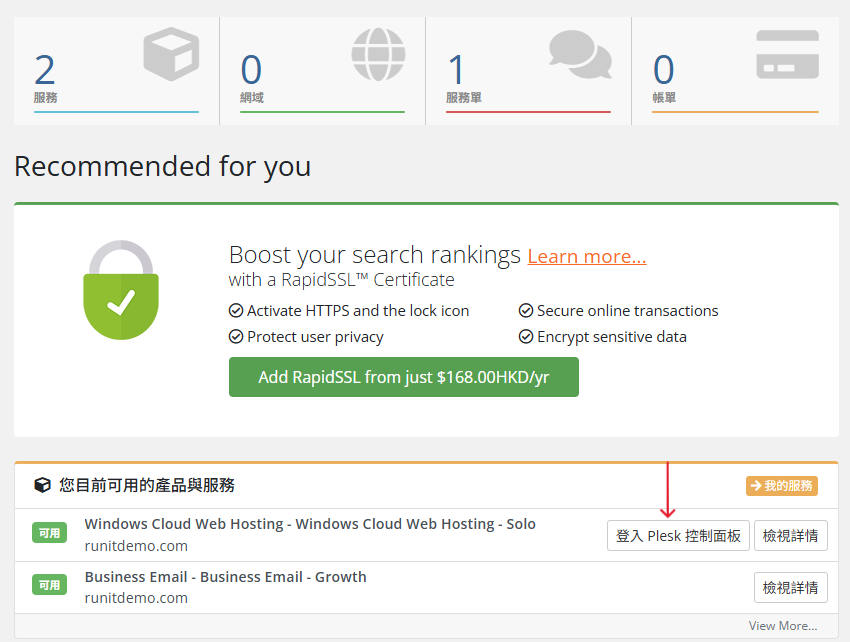Click 登入 Plesk 控制面板 button
Viewport: 850px width, 642px height.
tap(678, 535)
